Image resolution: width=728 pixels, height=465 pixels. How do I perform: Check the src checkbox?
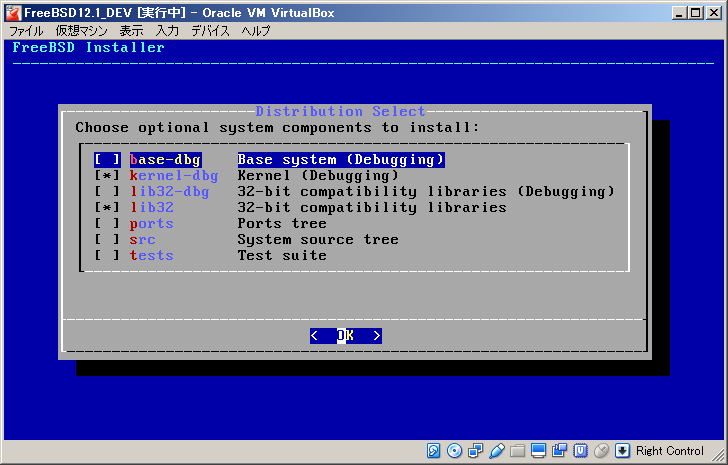(x=107, y=239)
